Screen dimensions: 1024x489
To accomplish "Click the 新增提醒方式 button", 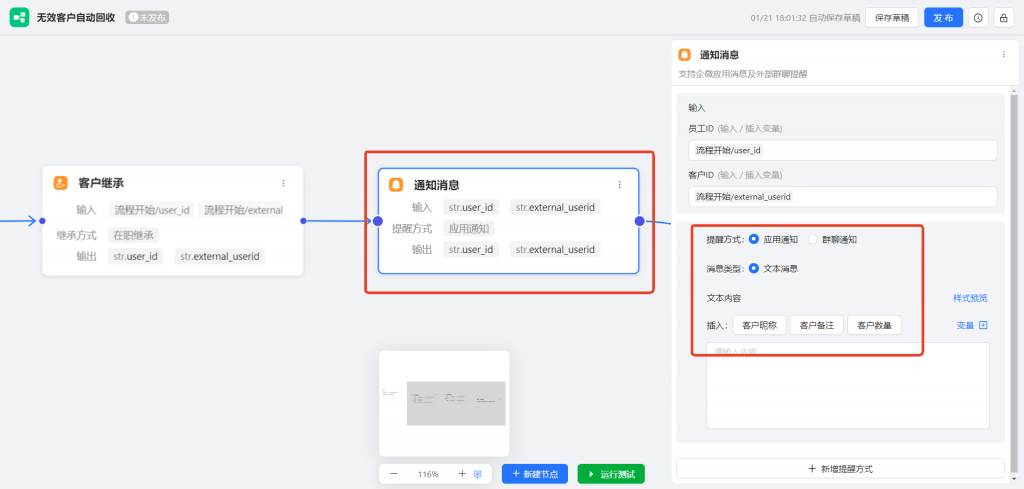I will (x=840, y=469).
